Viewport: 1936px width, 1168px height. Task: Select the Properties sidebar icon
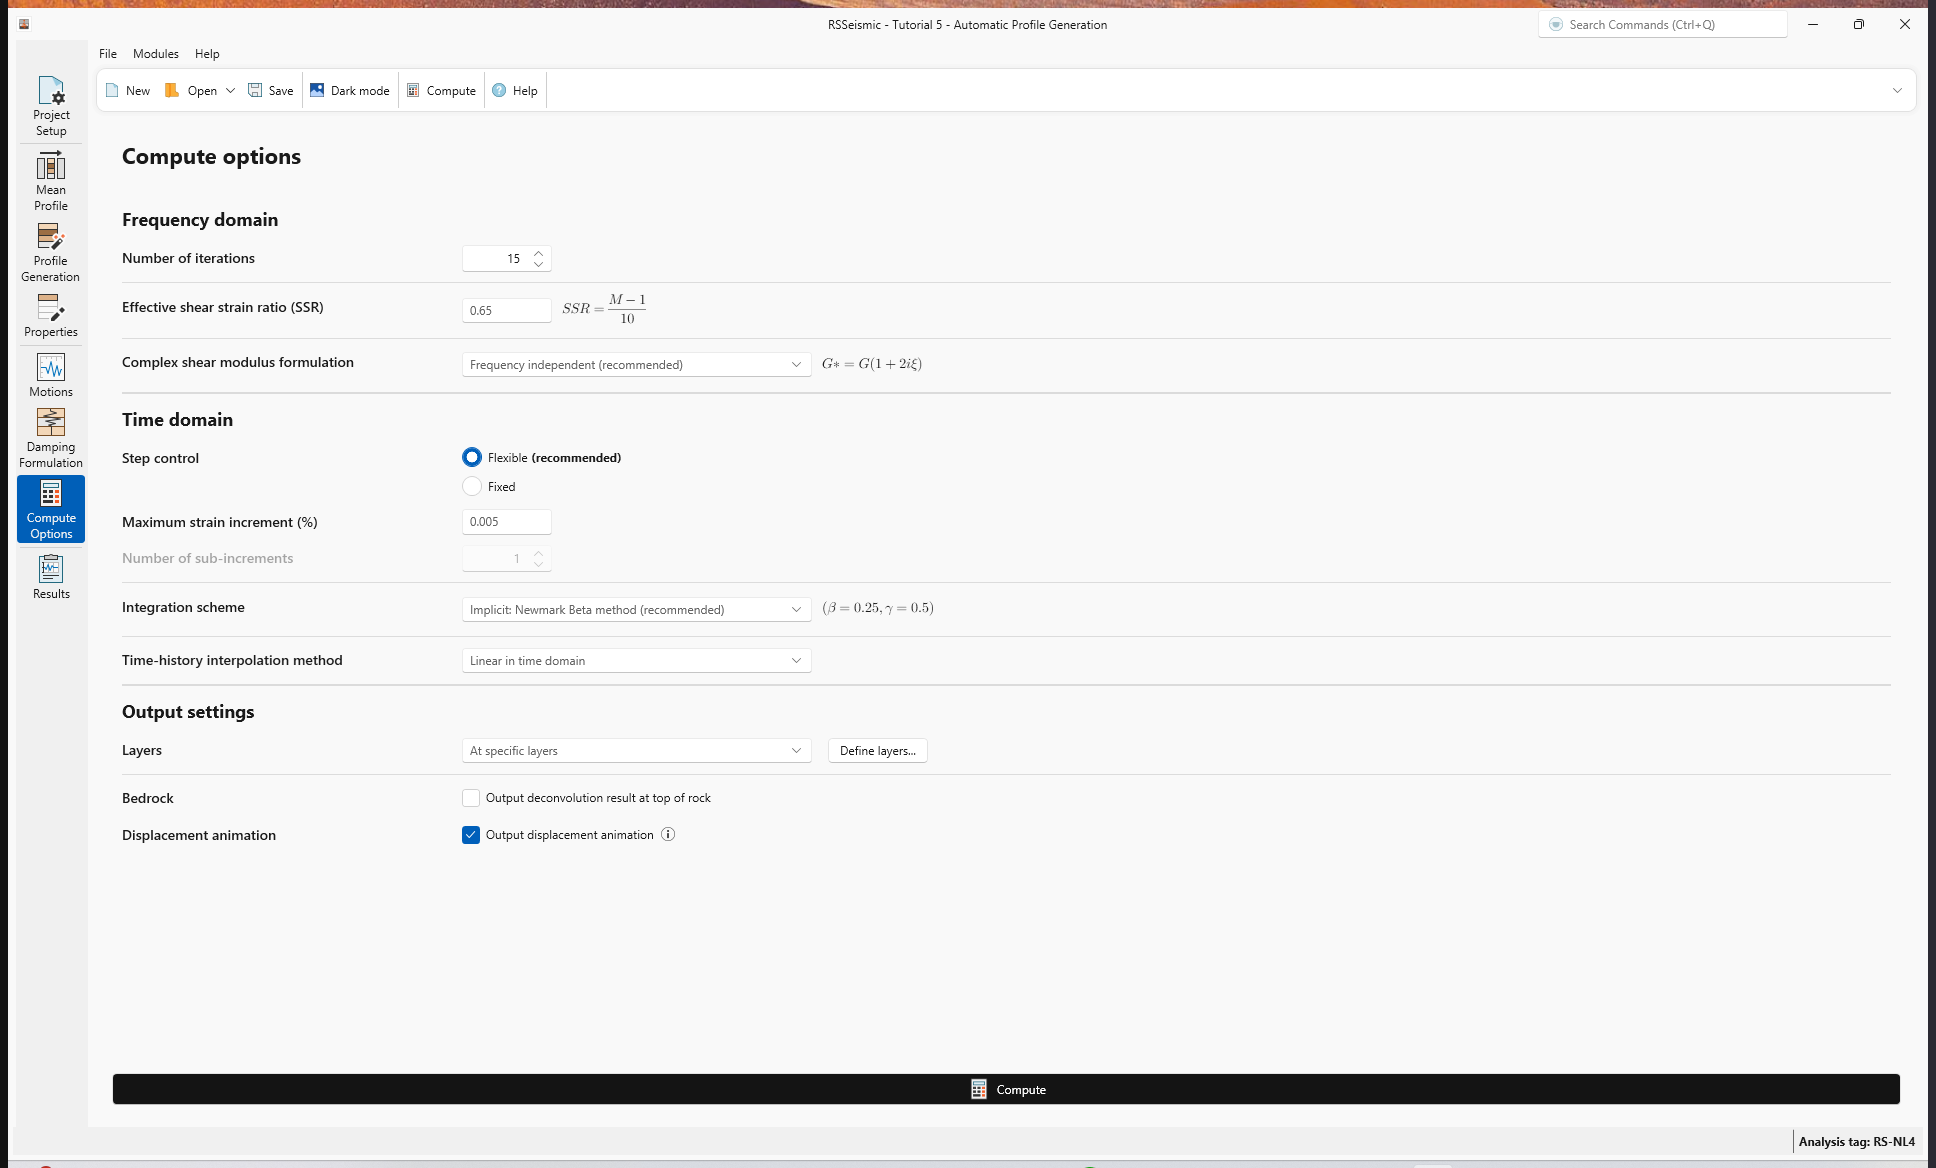(51, 315)
